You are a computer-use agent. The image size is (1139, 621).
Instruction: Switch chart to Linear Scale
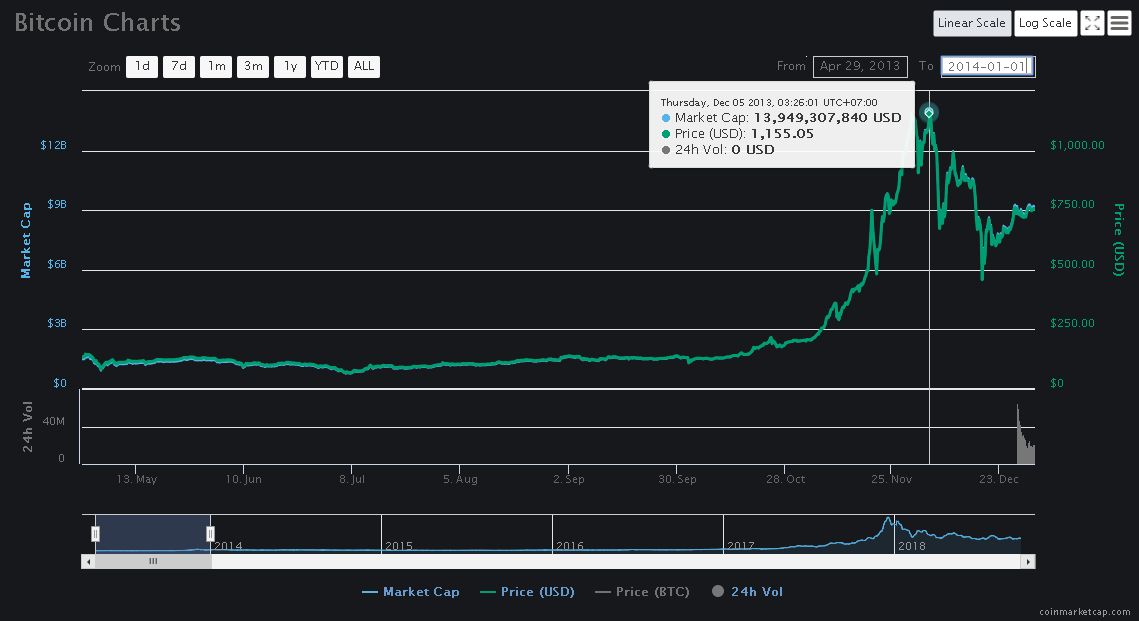point(971,23)
